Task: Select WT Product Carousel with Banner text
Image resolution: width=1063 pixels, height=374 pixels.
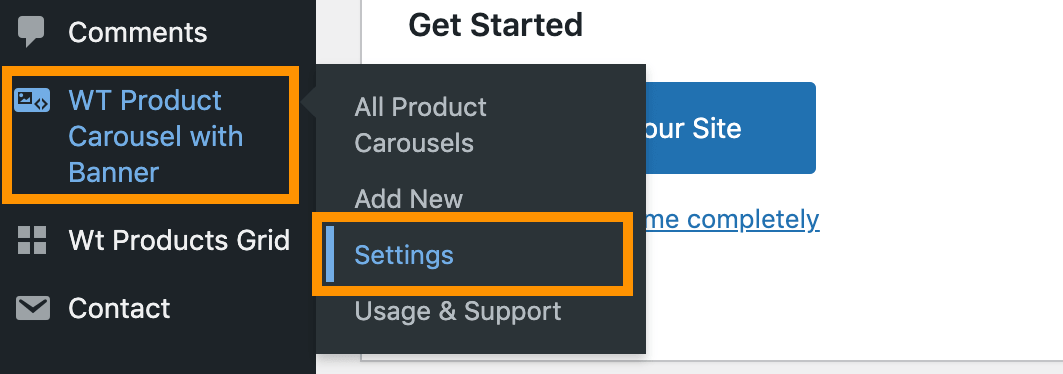Action: [155, 136]
